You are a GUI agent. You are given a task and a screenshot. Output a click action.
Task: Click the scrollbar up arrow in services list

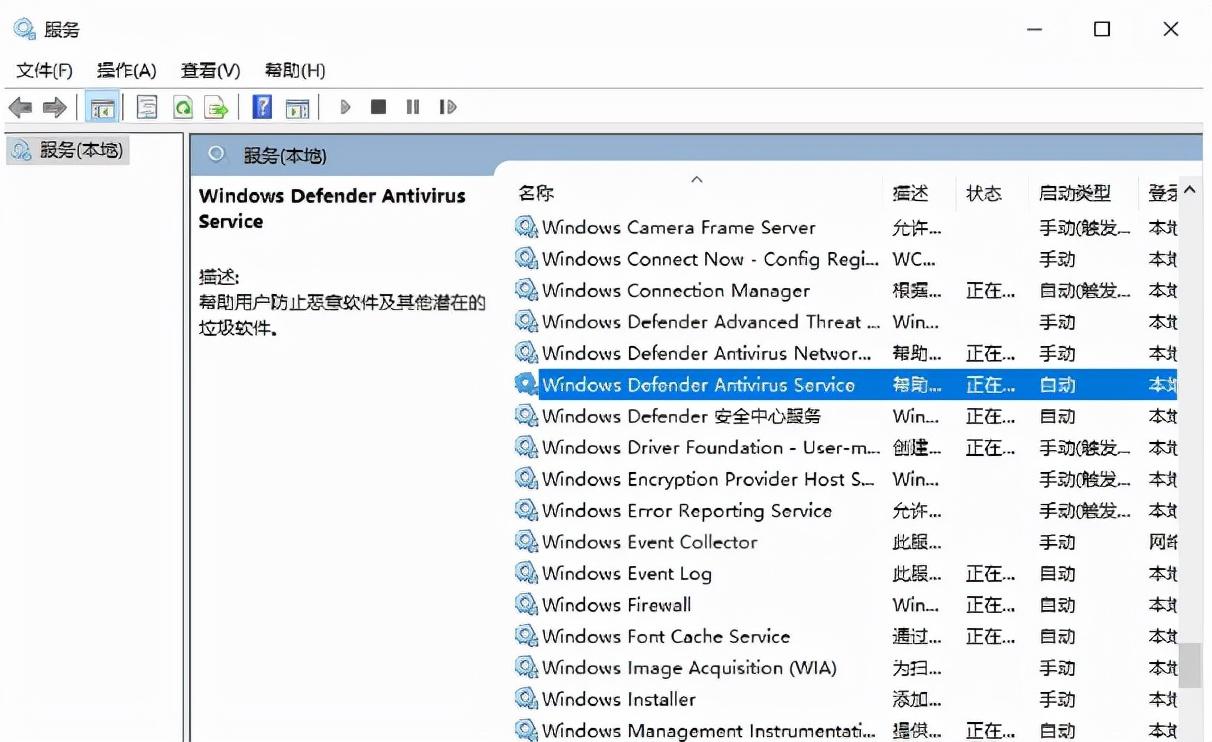[1189, 190]
